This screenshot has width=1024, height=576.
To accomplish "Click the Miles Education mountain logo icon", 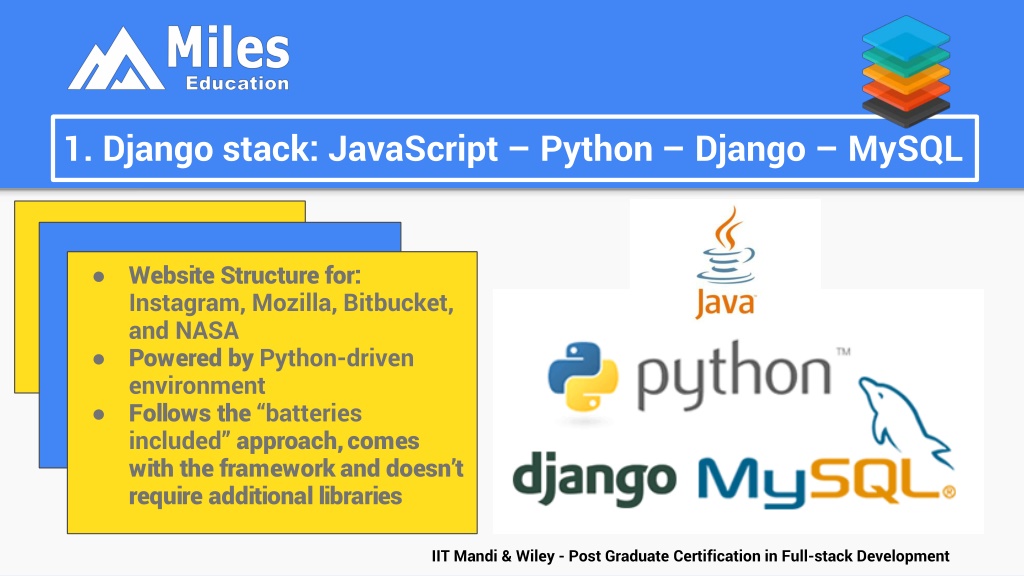I will (116, 59).
